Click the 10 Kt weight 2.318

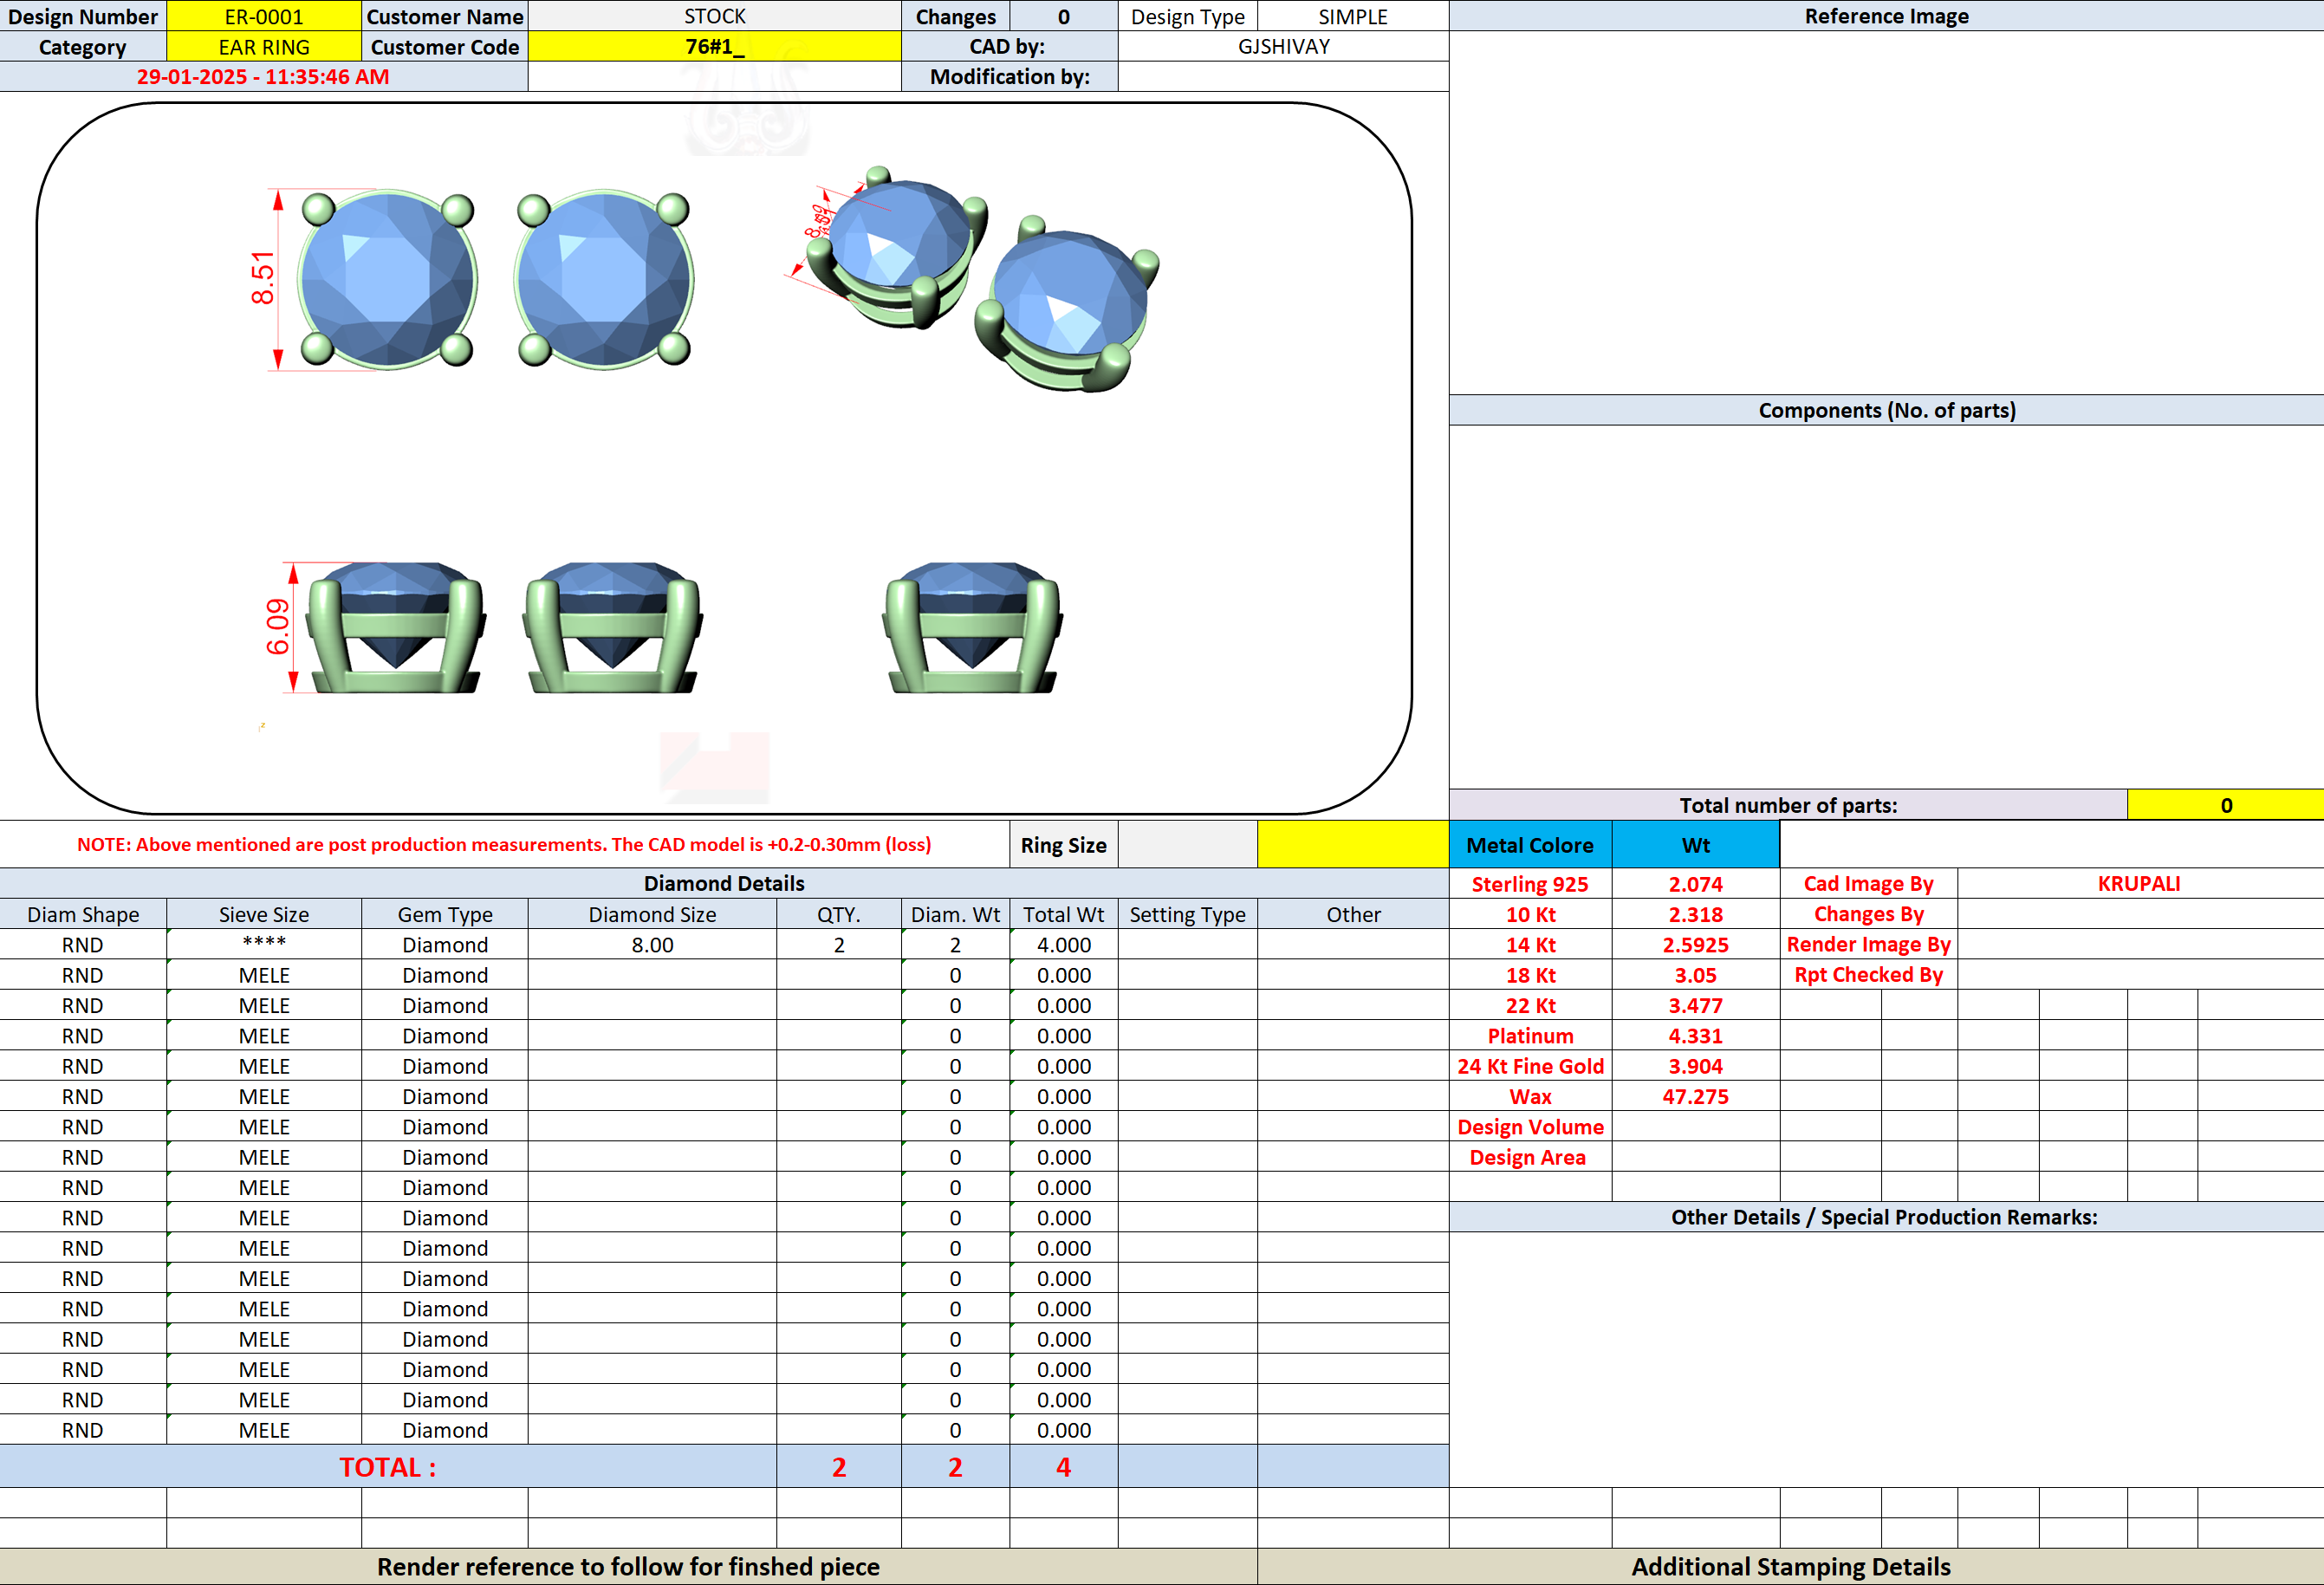pos(1695,914)
